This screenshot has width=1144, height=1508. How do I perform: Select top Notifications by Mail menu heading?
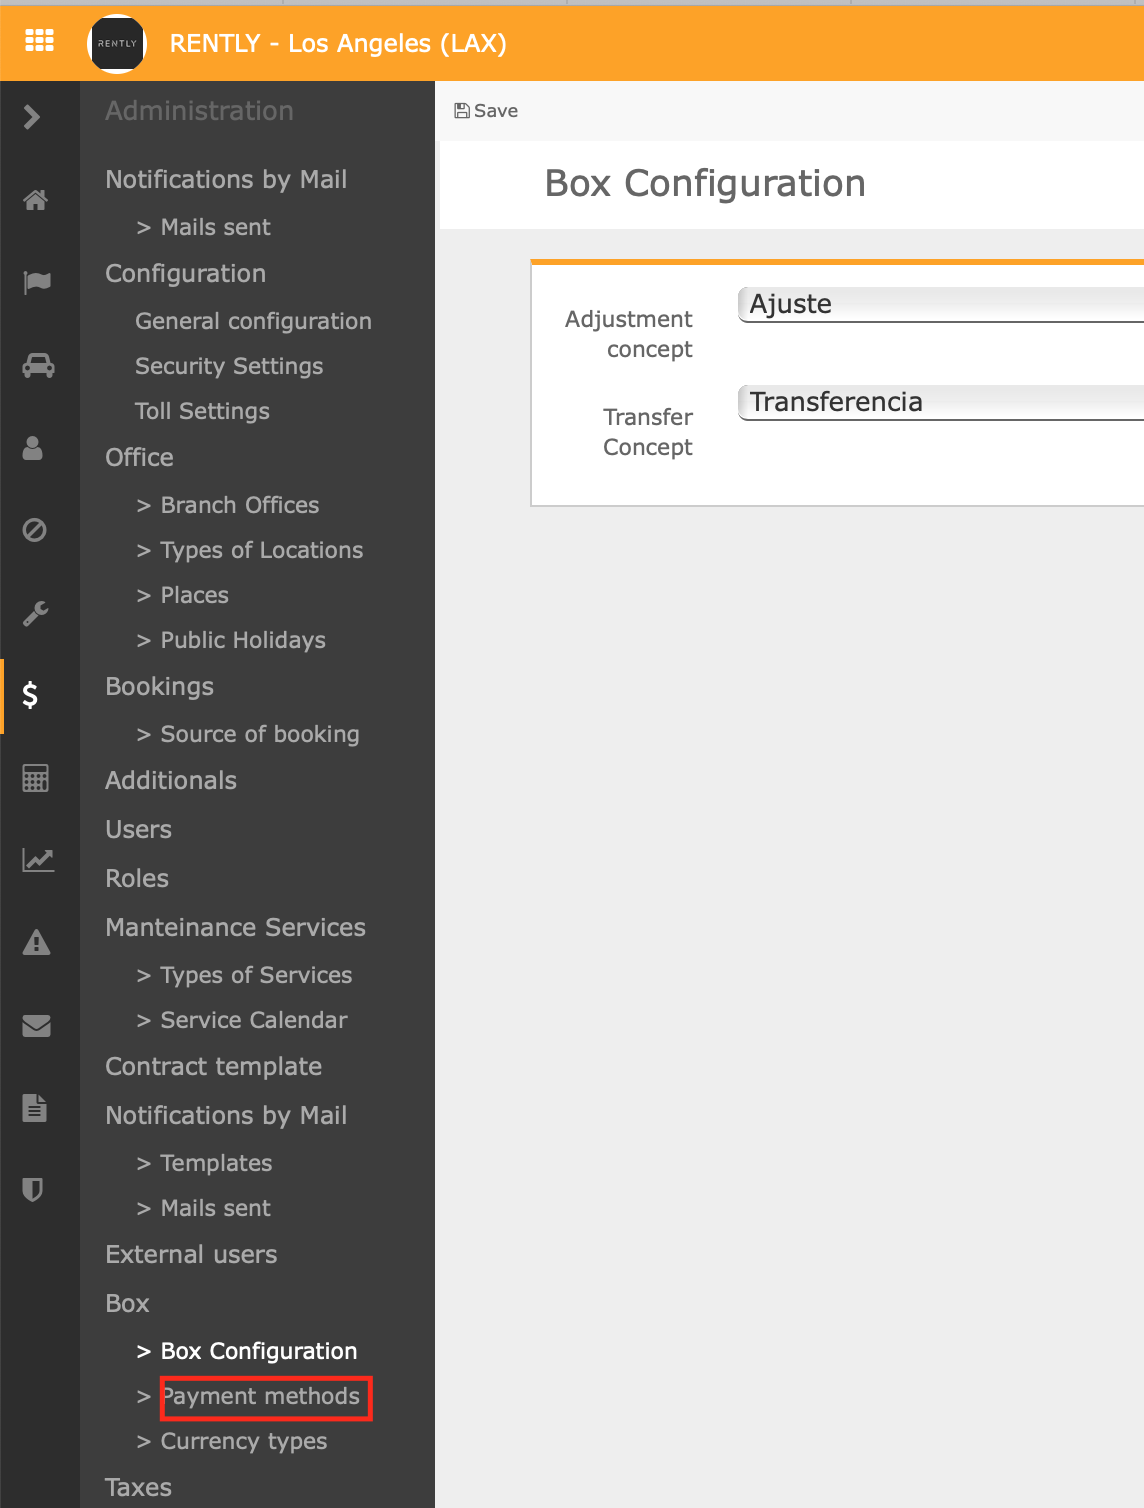[226, 180]
